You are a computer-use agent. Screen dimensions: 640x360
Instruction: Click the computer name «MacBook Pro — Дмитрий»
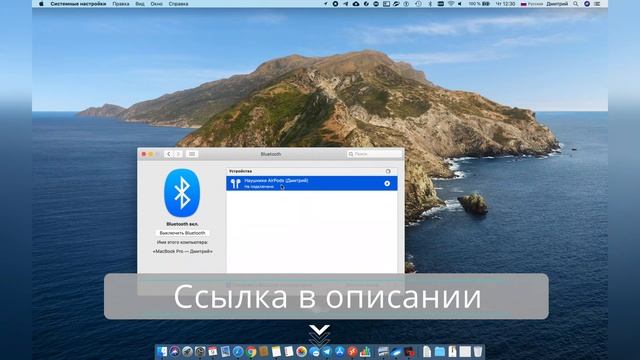tap(182, 251)
